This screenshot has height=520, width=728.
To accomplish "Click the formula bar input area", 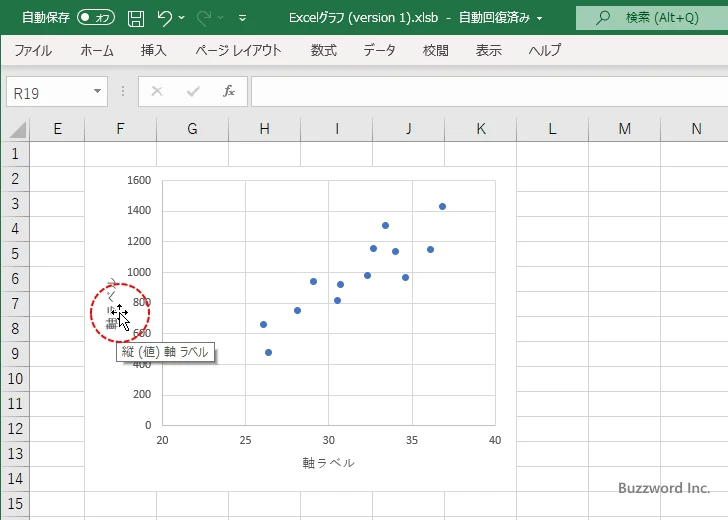I will (x=489, y=92).
